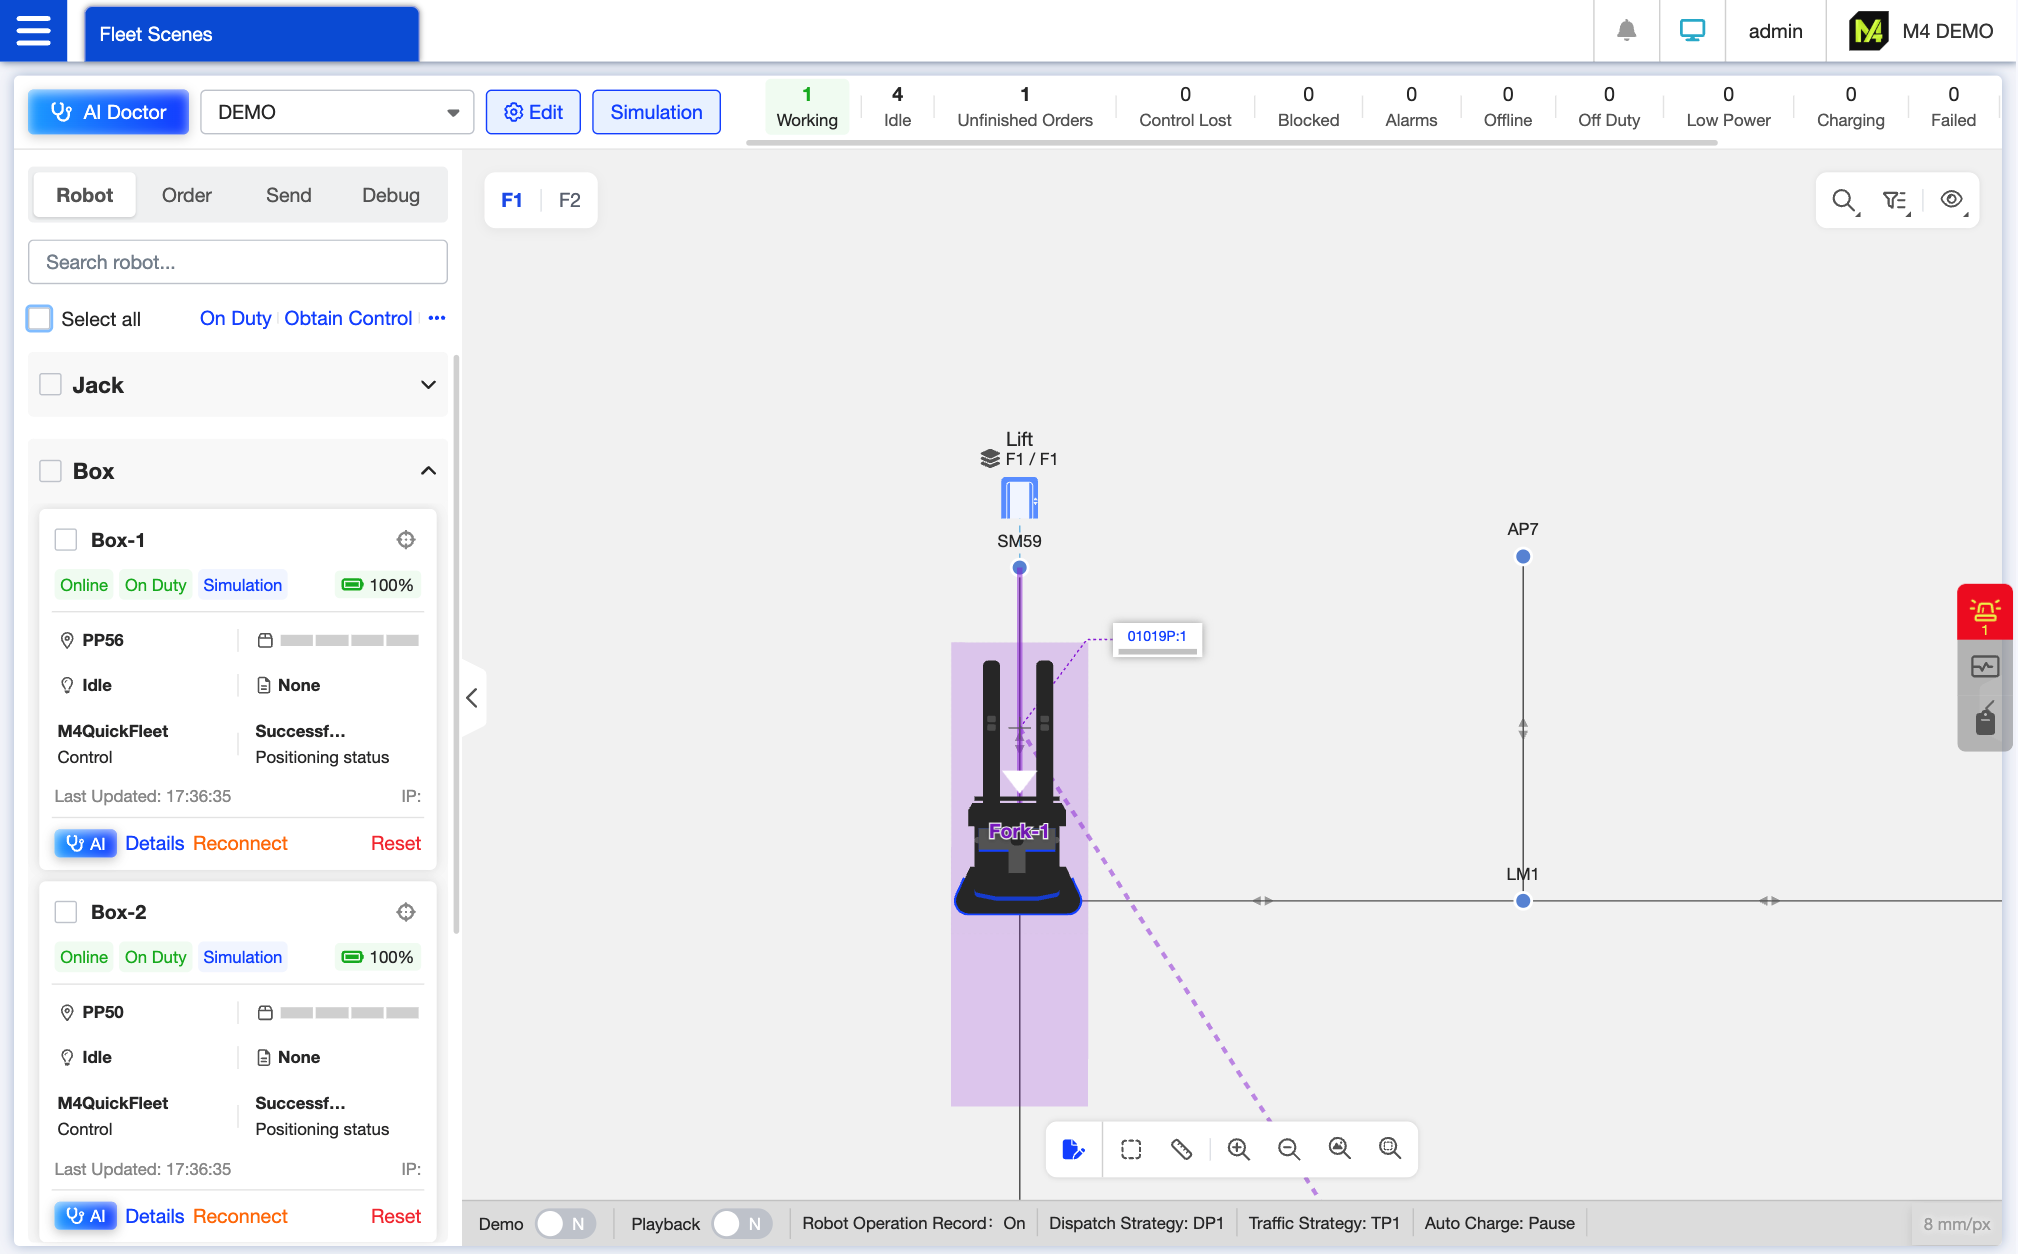The width and height of the screenshot is (2018, 1254).
Task: Select the rectangle selection tool
Action: [x=1131, y=1149]
